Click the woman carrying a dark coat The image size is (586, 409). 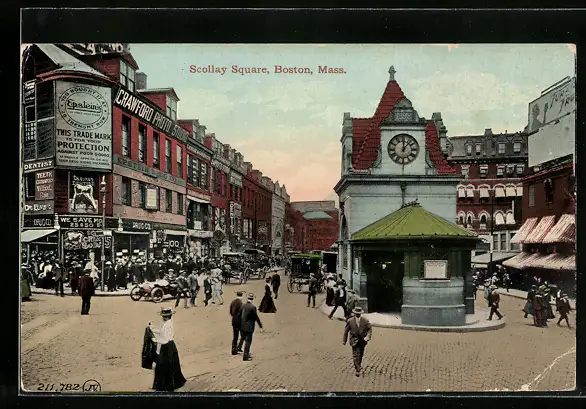click(164, 349)
